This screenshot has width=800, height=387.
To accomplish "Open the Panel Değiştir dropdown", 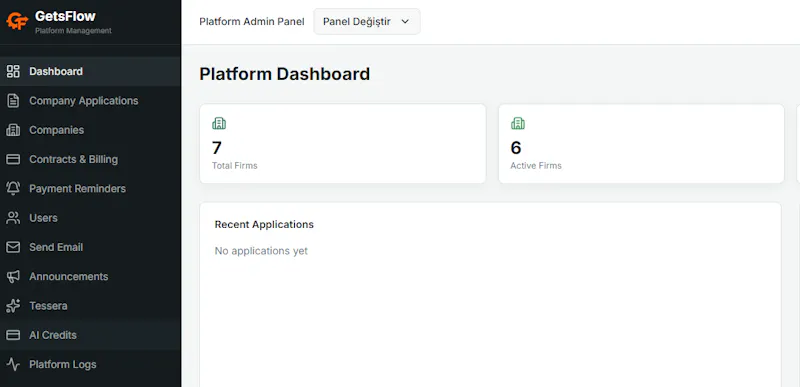I will click(x=367, y=21).
